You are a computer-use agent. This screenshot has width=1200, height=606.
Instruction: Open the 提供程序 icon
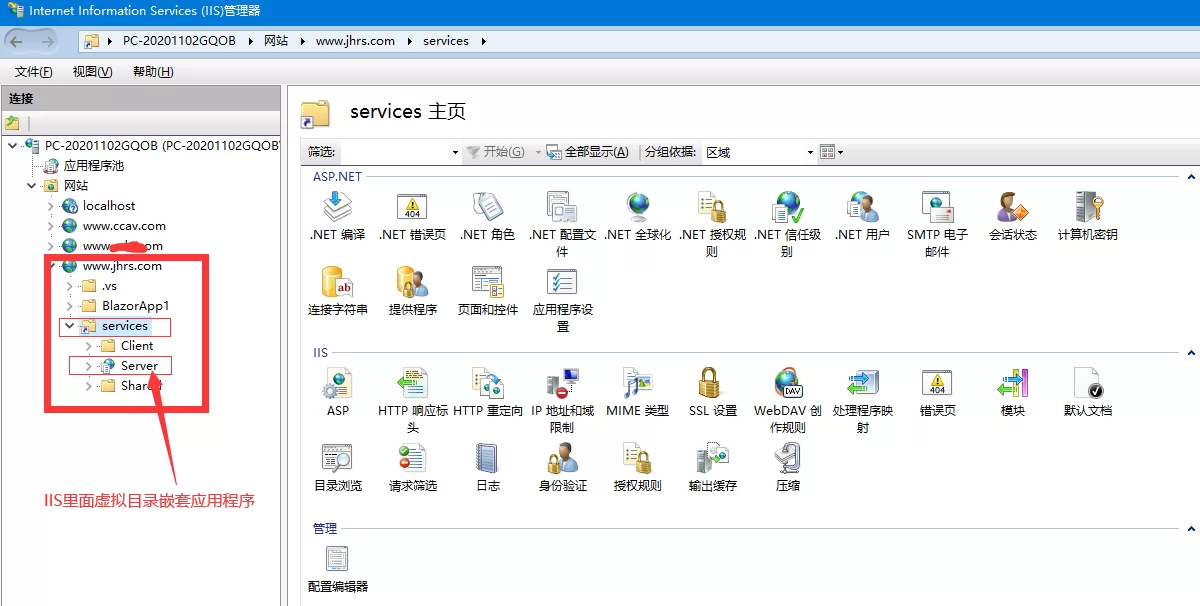point(412,282)
